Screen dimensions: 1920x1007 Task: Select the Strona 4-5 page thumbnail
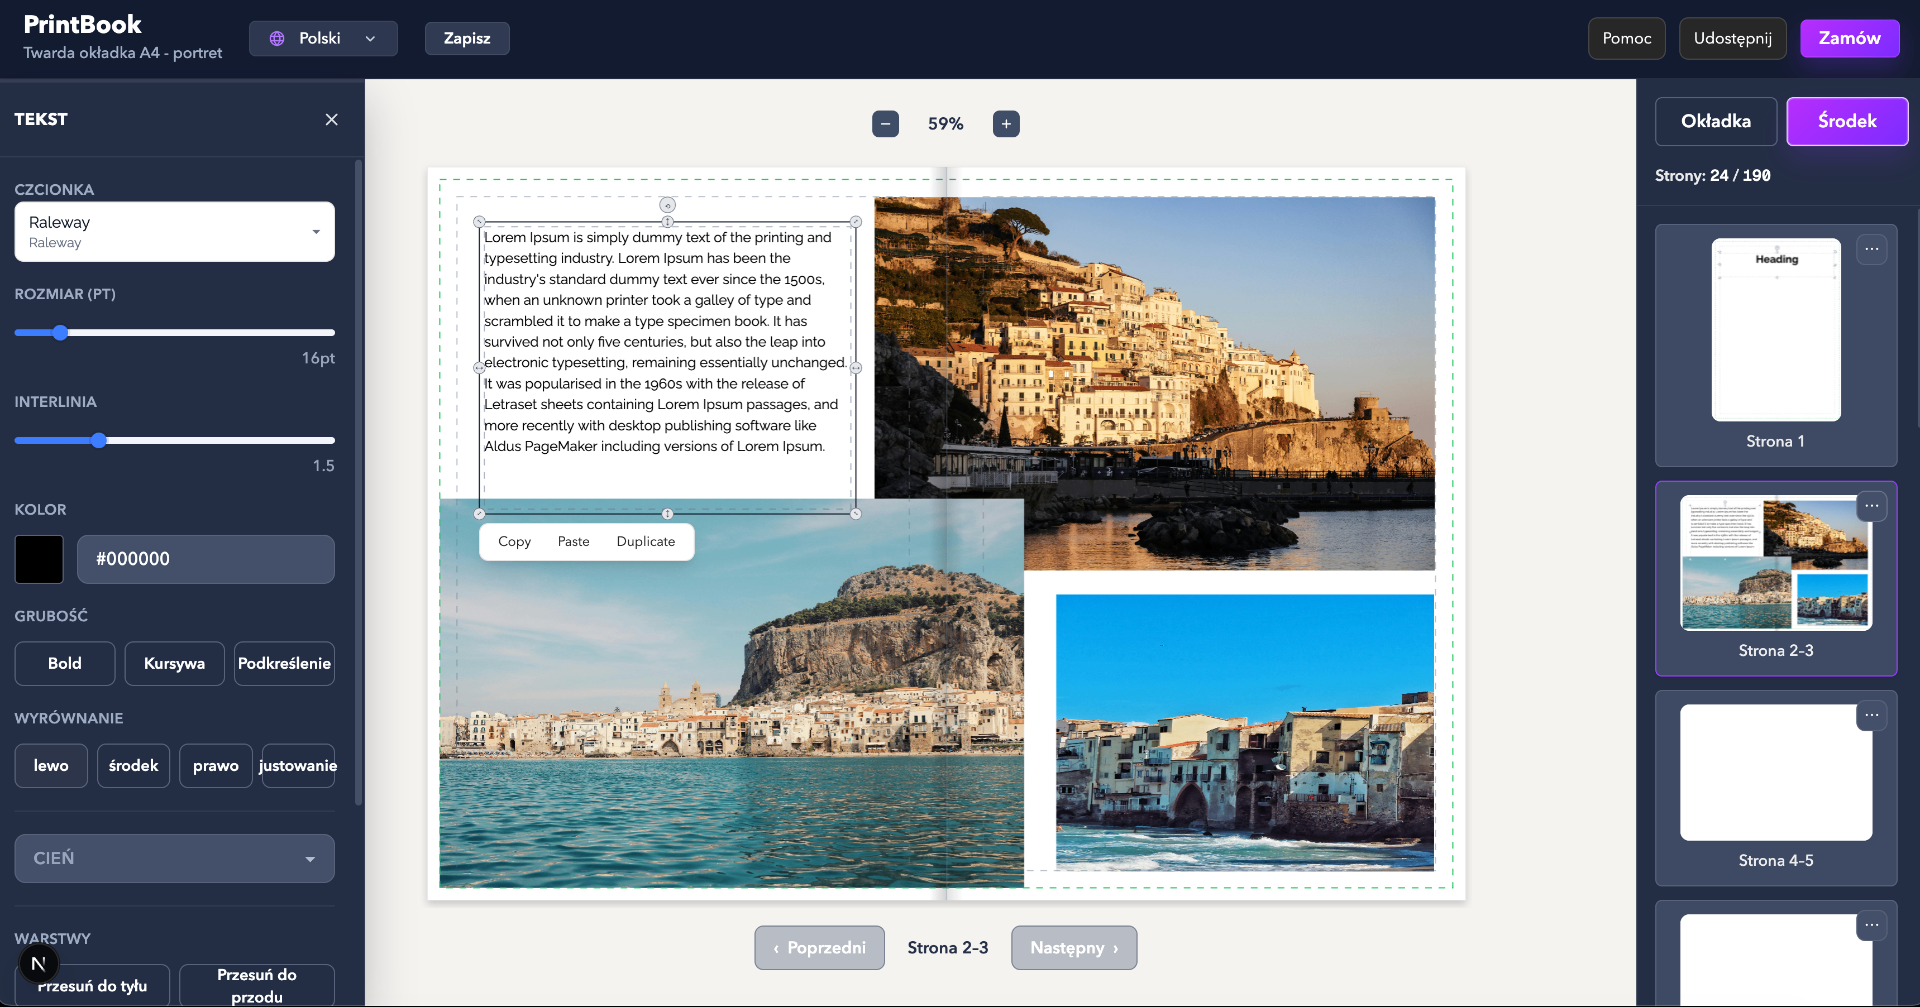click(1776, 773)
